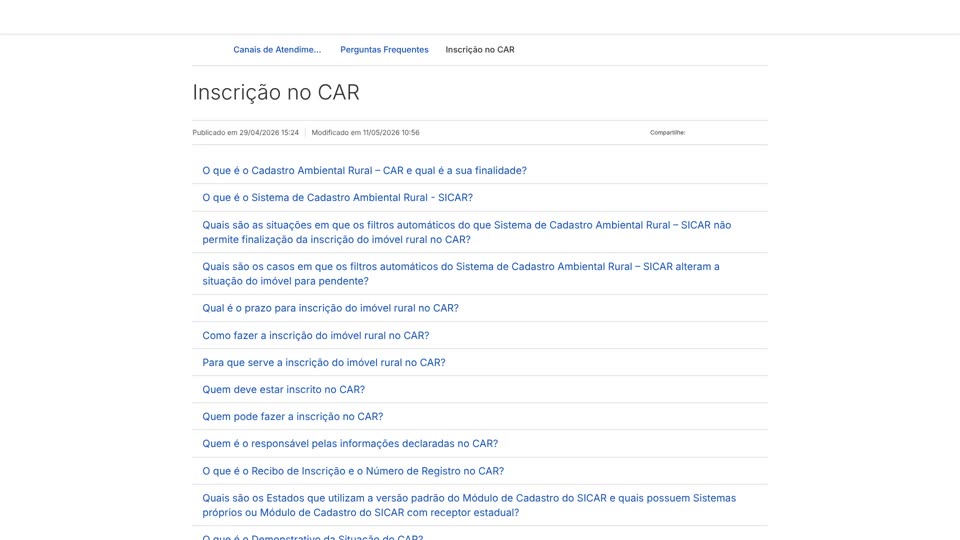Click "Publicado em 29/04/2026 15:24" text
Viewport: 960px width, 540px height.
(x=246, y=132)
